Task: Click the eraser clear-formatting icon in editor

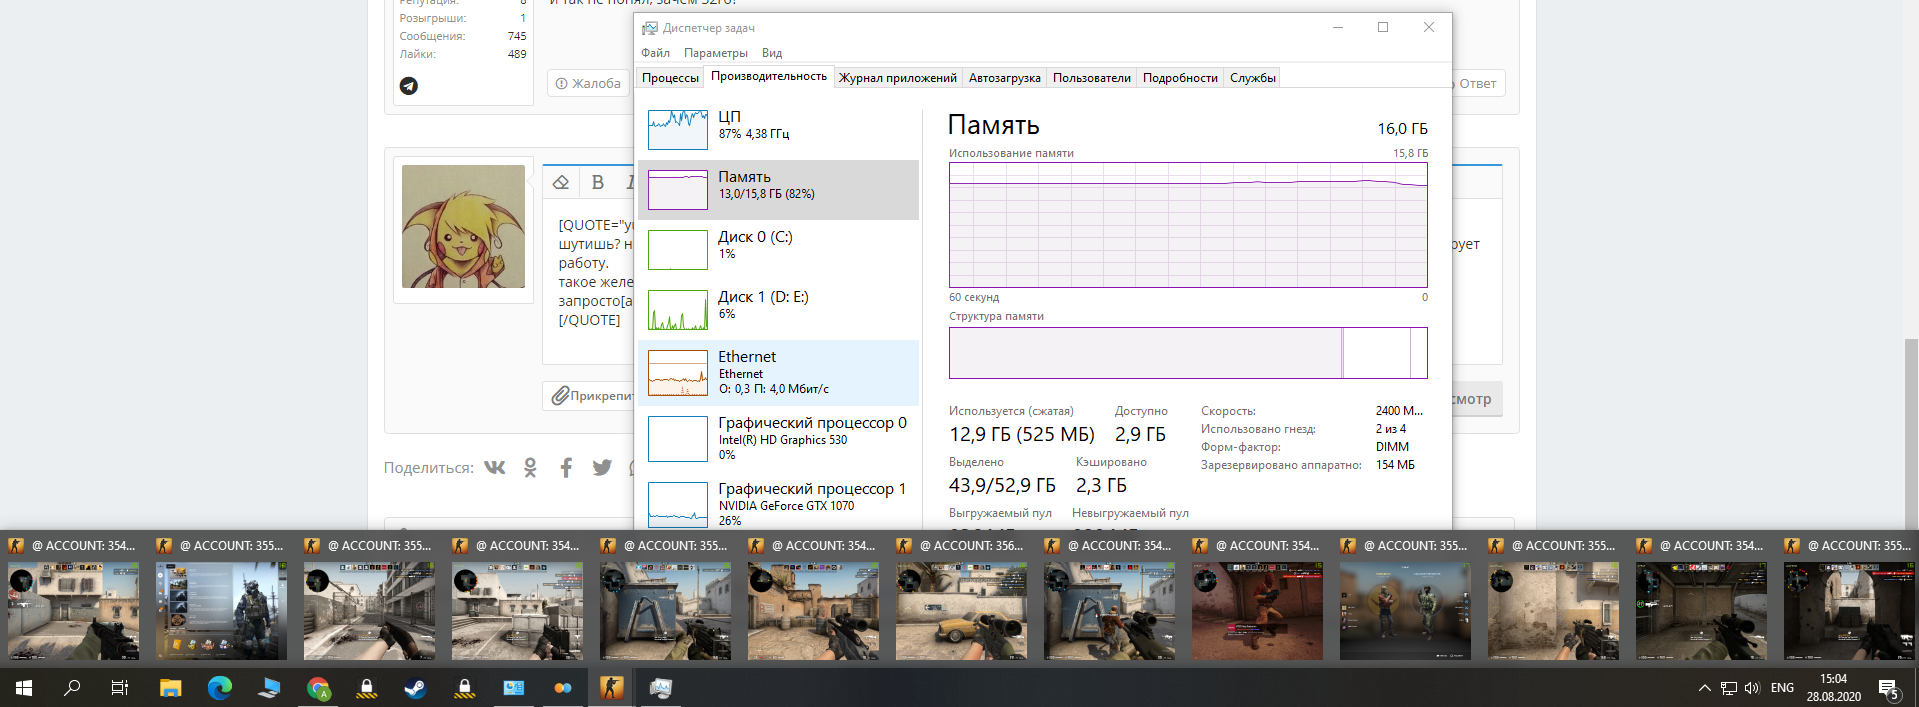Action: coord(561,182)
